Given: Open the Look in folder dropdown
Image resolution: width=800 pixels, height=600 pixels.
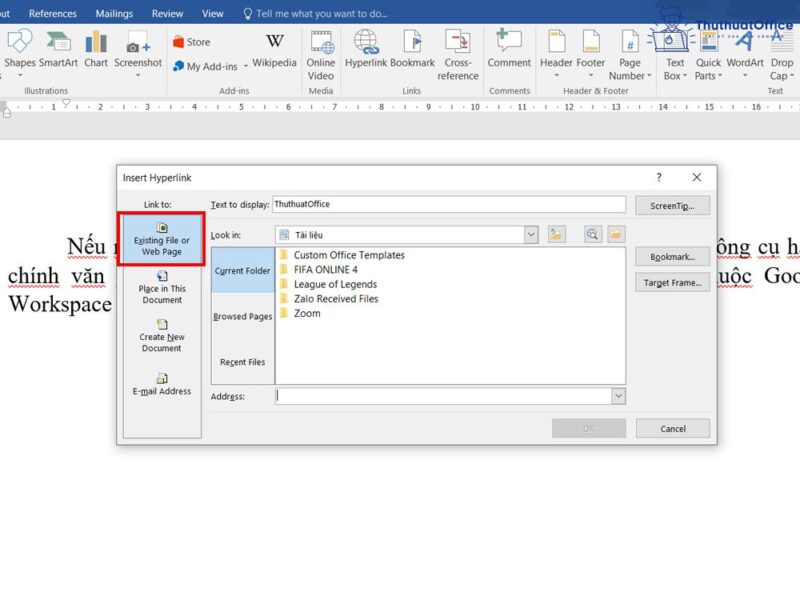Looking at the screenshot, I should [x=532, y=233].
